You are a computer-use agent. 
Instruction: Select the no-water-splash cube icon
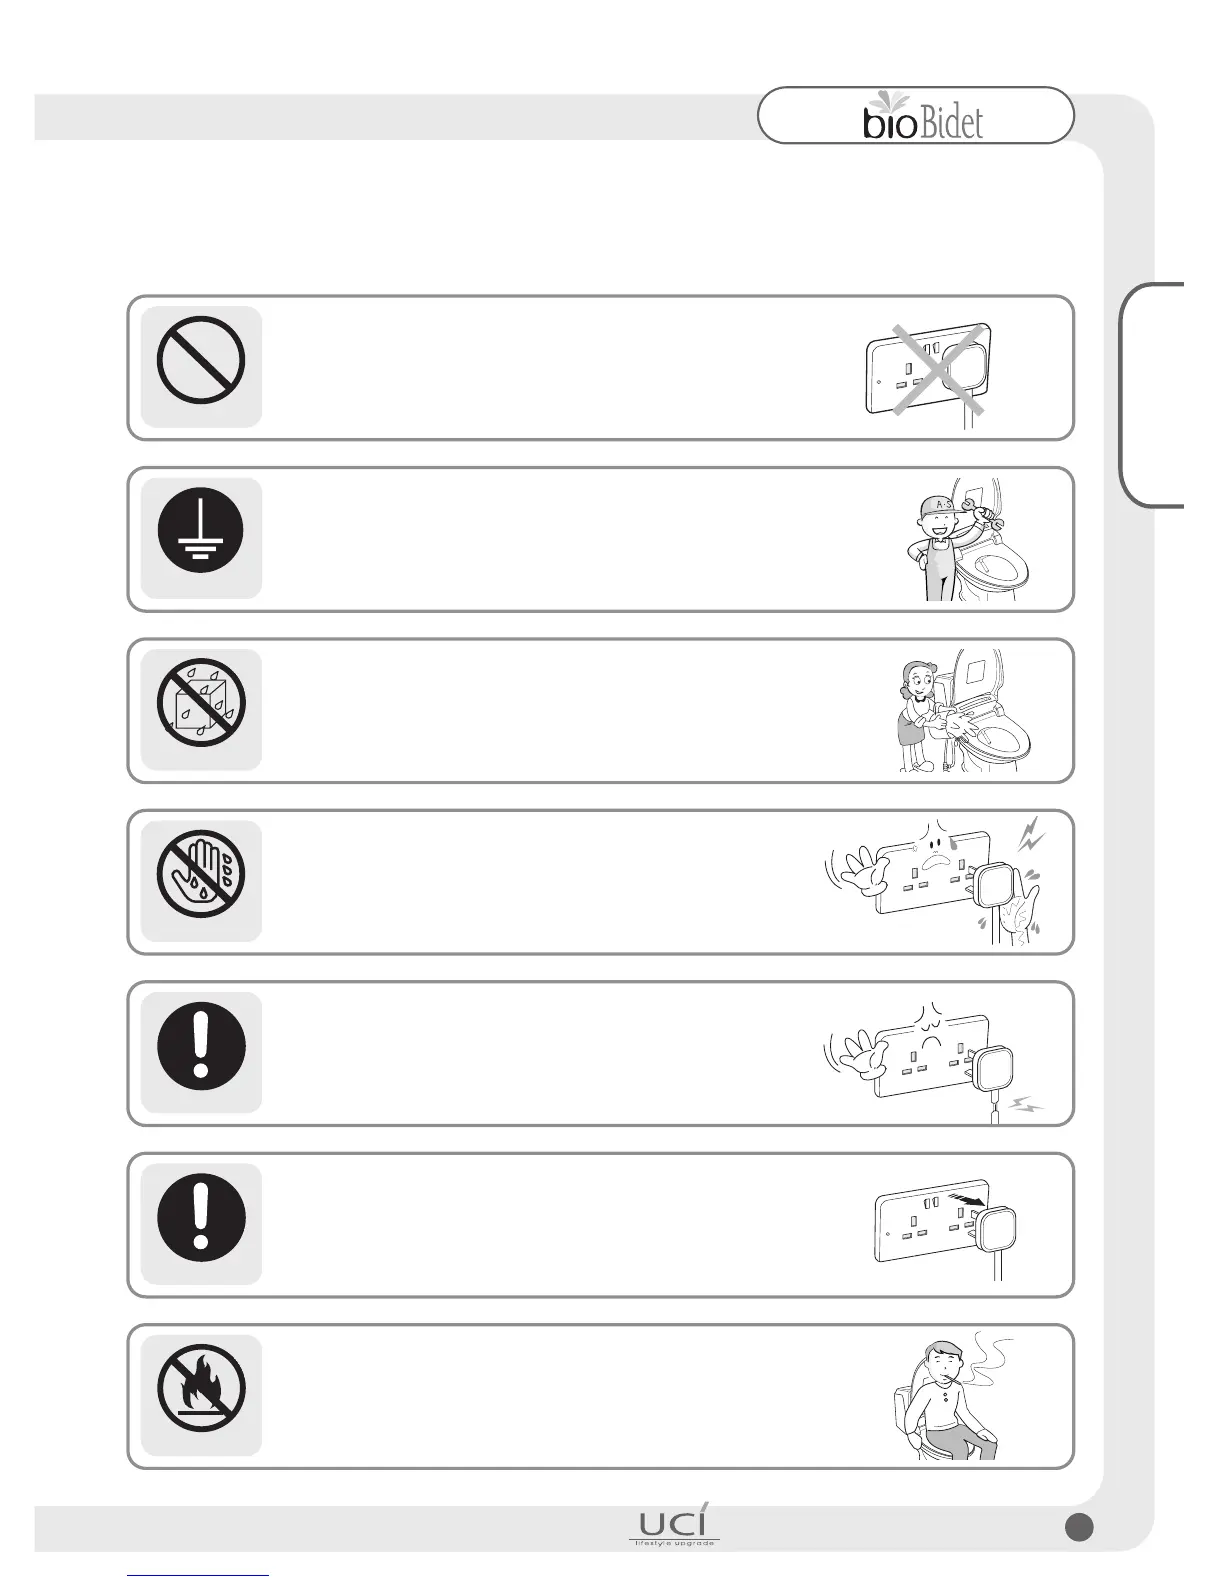pyautogui.click(x=201, y=704)
